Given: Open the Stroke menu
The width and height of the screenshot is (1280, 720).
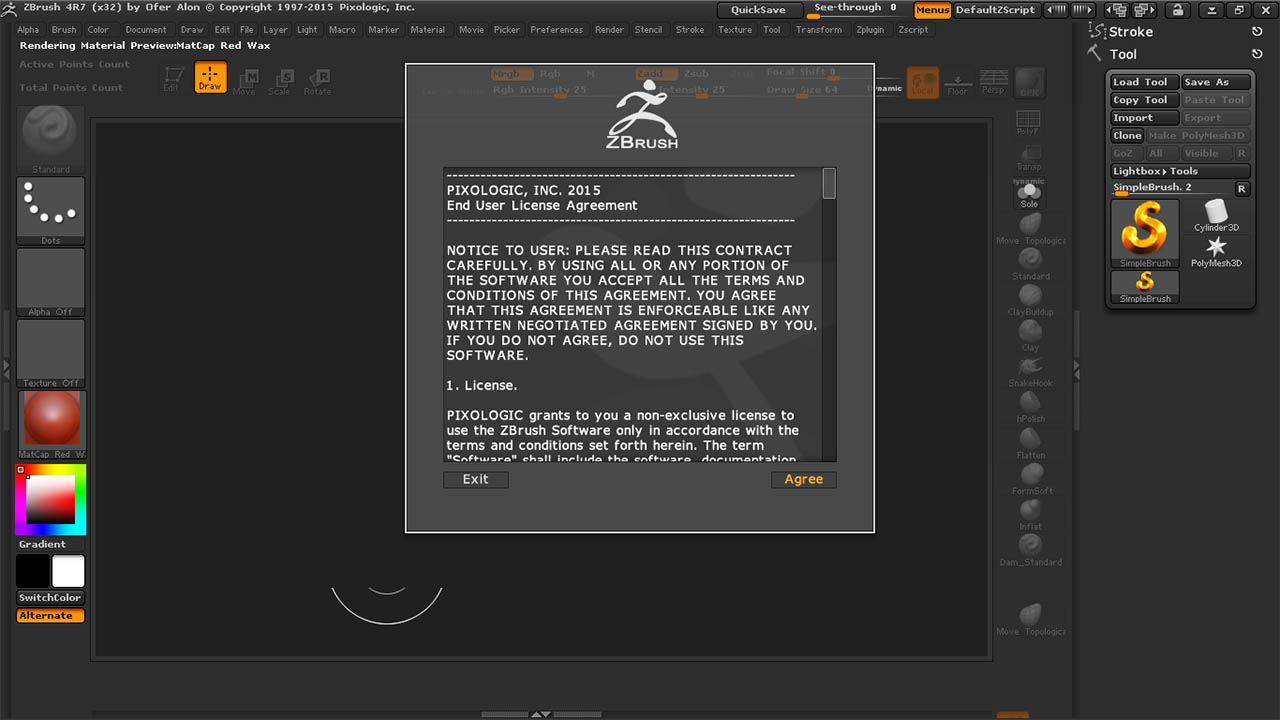Looking at the screenshot, I should [690, 30].
